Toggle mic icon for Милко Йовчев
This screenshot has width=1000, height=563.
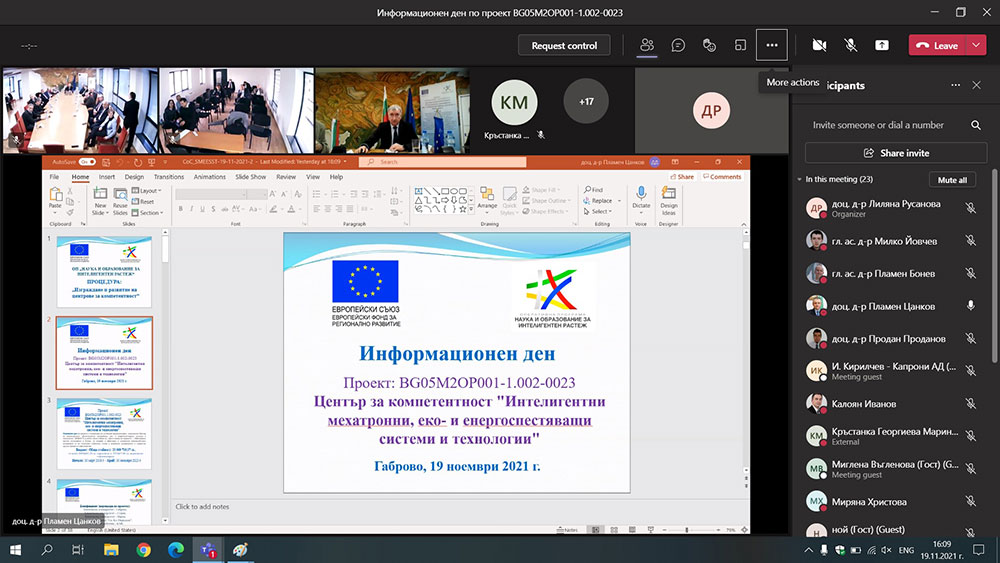[971, 240]
